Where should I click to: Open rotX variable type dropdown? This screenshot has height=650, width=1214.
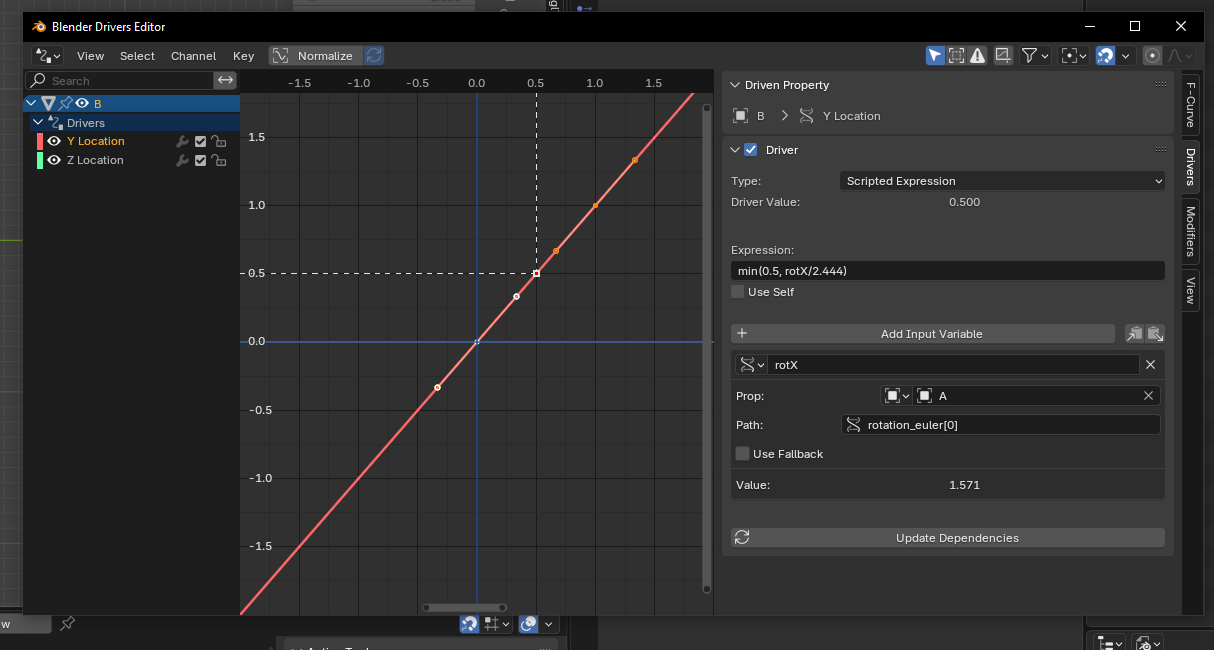[752, 365]
